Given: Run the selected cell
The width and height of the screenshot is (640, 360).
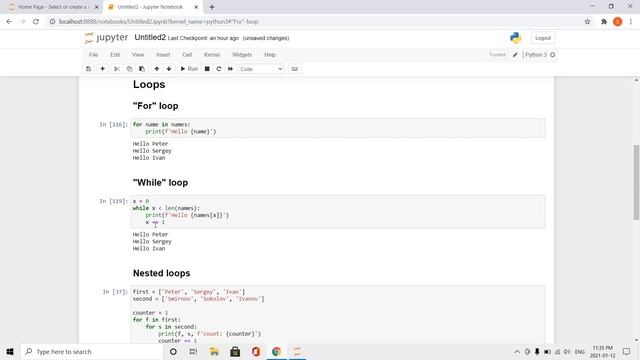Looking at the screenshot, I should 189,69.
